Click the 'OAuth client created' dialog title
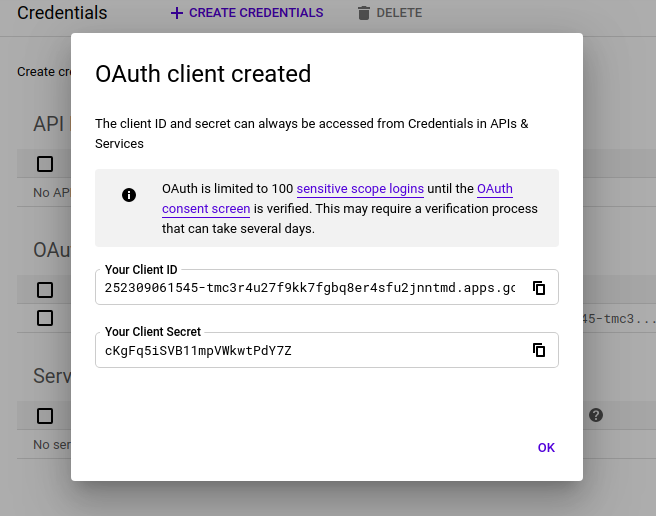 point(203,74)
